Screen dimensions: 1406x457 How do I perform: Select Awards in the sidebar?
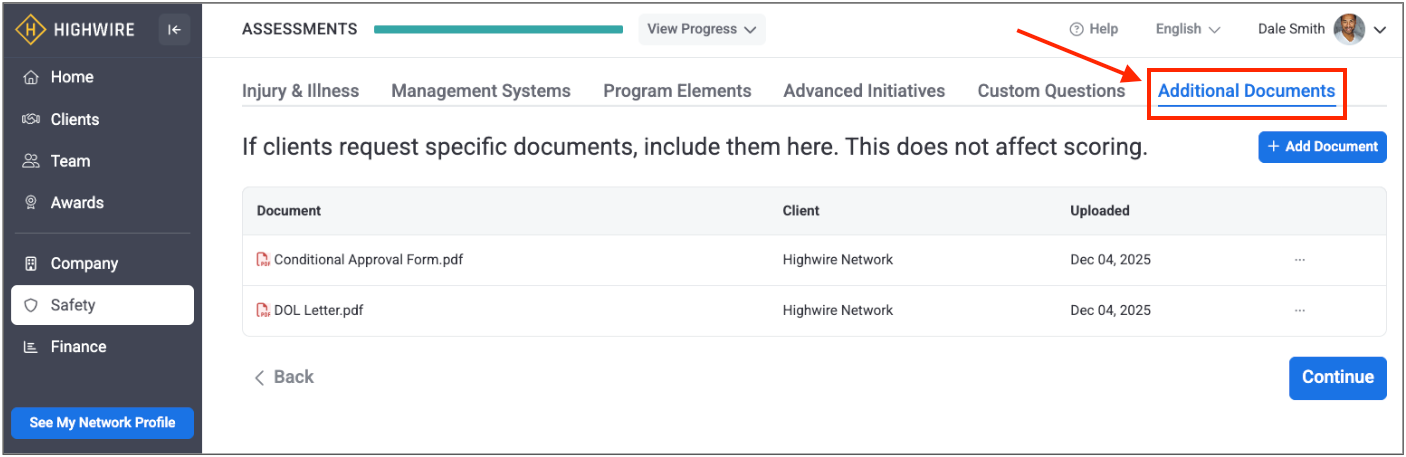tap(77, 202)
